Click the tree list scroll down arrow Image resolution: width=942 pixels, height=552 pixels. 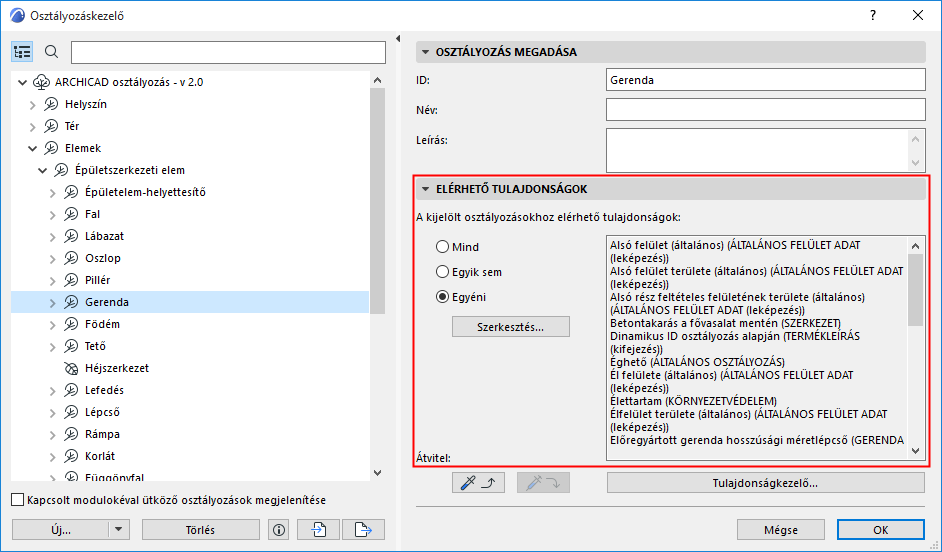tap(377, 473)
